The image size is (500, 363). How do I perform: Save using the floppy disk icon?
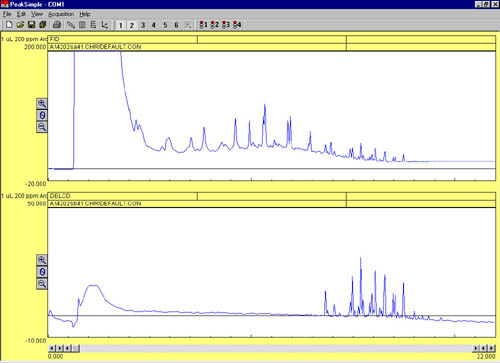click(31, 25)
